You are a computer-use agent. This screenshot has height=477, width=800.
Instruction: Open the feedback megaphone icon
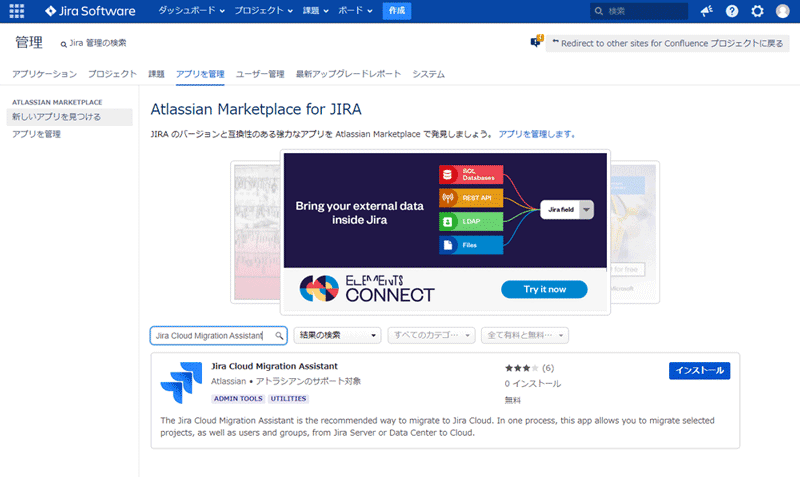(x=707, y=11)
